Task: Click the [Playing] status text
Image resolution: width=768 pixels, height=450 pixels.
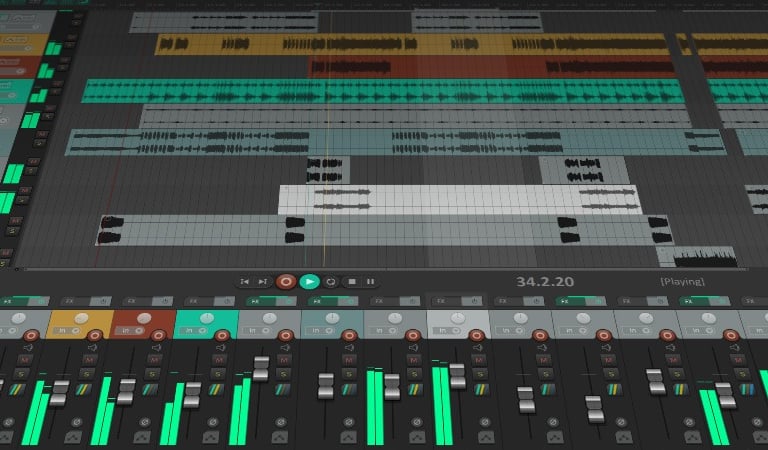Action: click(x=682, y=282)
